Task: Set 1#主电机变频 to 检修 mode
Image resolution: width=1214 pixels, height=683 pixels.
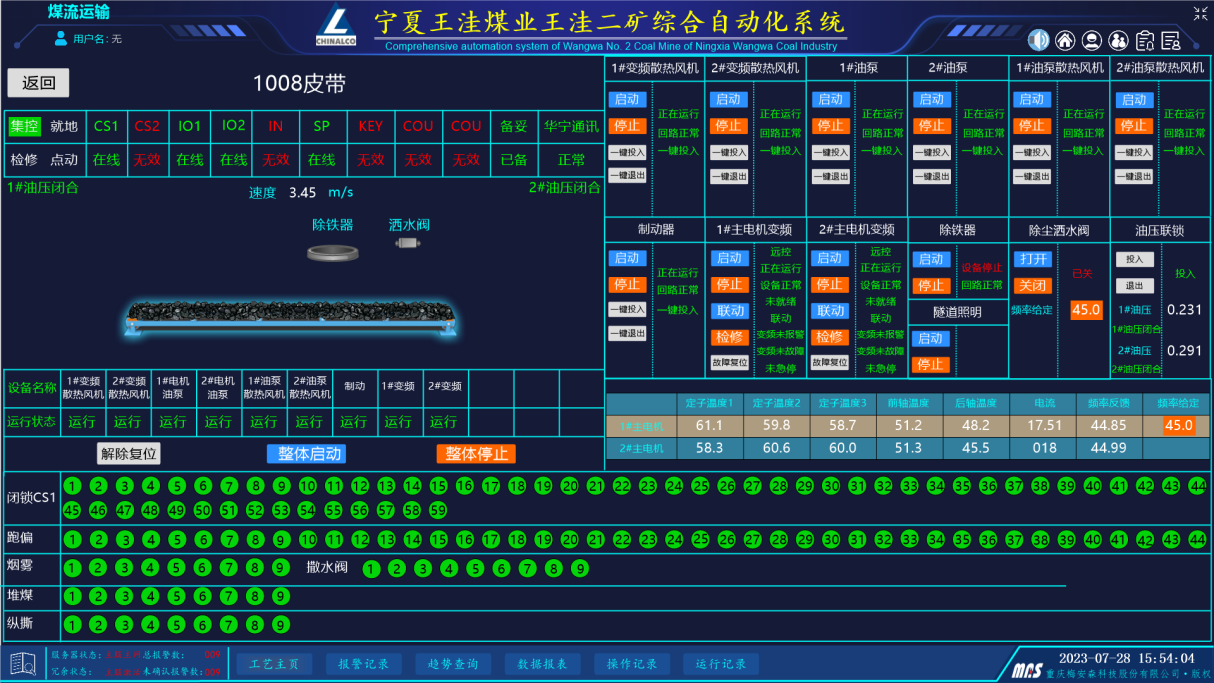Action: pyautogui.click(x=729, y=337)
